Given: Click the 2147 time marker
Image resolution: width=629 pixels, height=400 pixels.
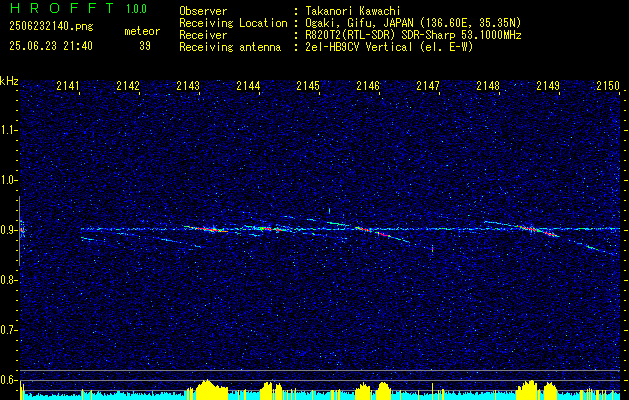Looking at the screenshot, I should click(428, 85).
